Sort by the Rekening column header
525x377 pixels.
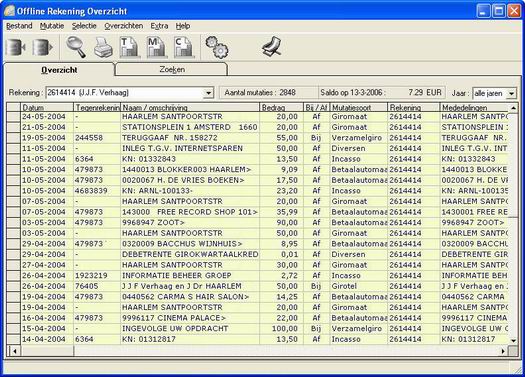[x=414, y=107]
